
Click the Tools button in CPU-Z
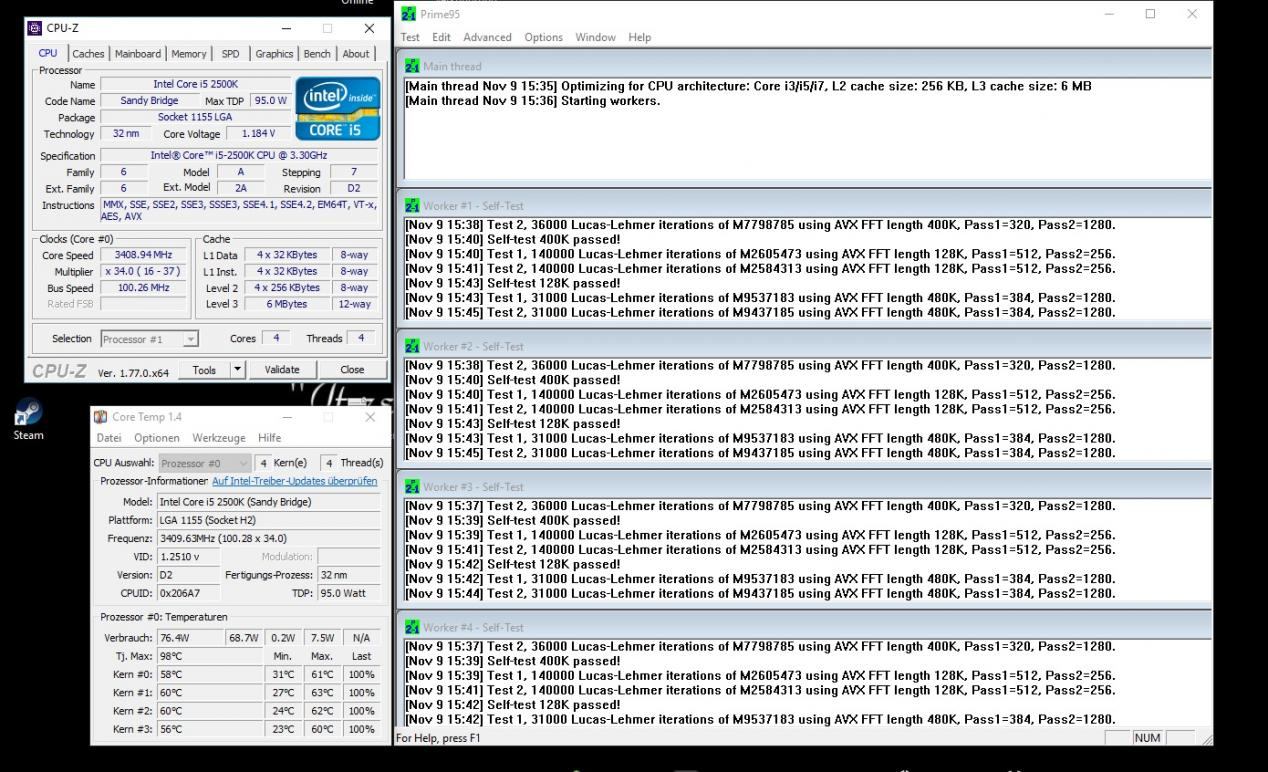tap(204, 370)
